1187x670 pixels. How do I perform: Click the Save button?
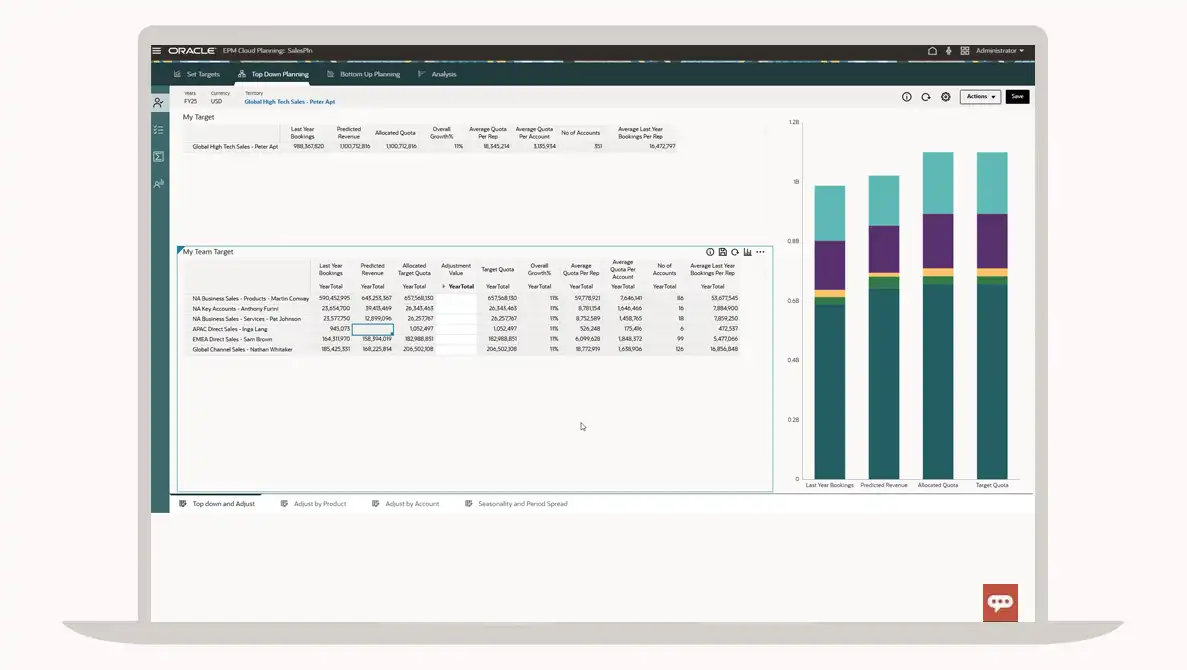tap(1017, 97)
